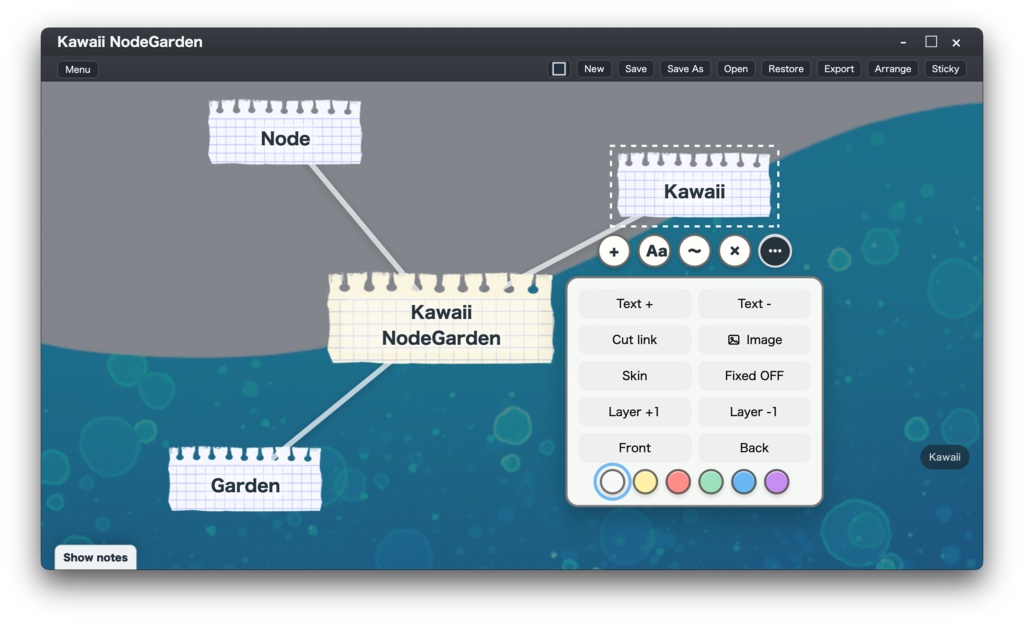The height and width of the screenshot is (624, 1024).
Task: Click the Aa text edit icon
Action: pyautogui.click(x=656, y=251)
